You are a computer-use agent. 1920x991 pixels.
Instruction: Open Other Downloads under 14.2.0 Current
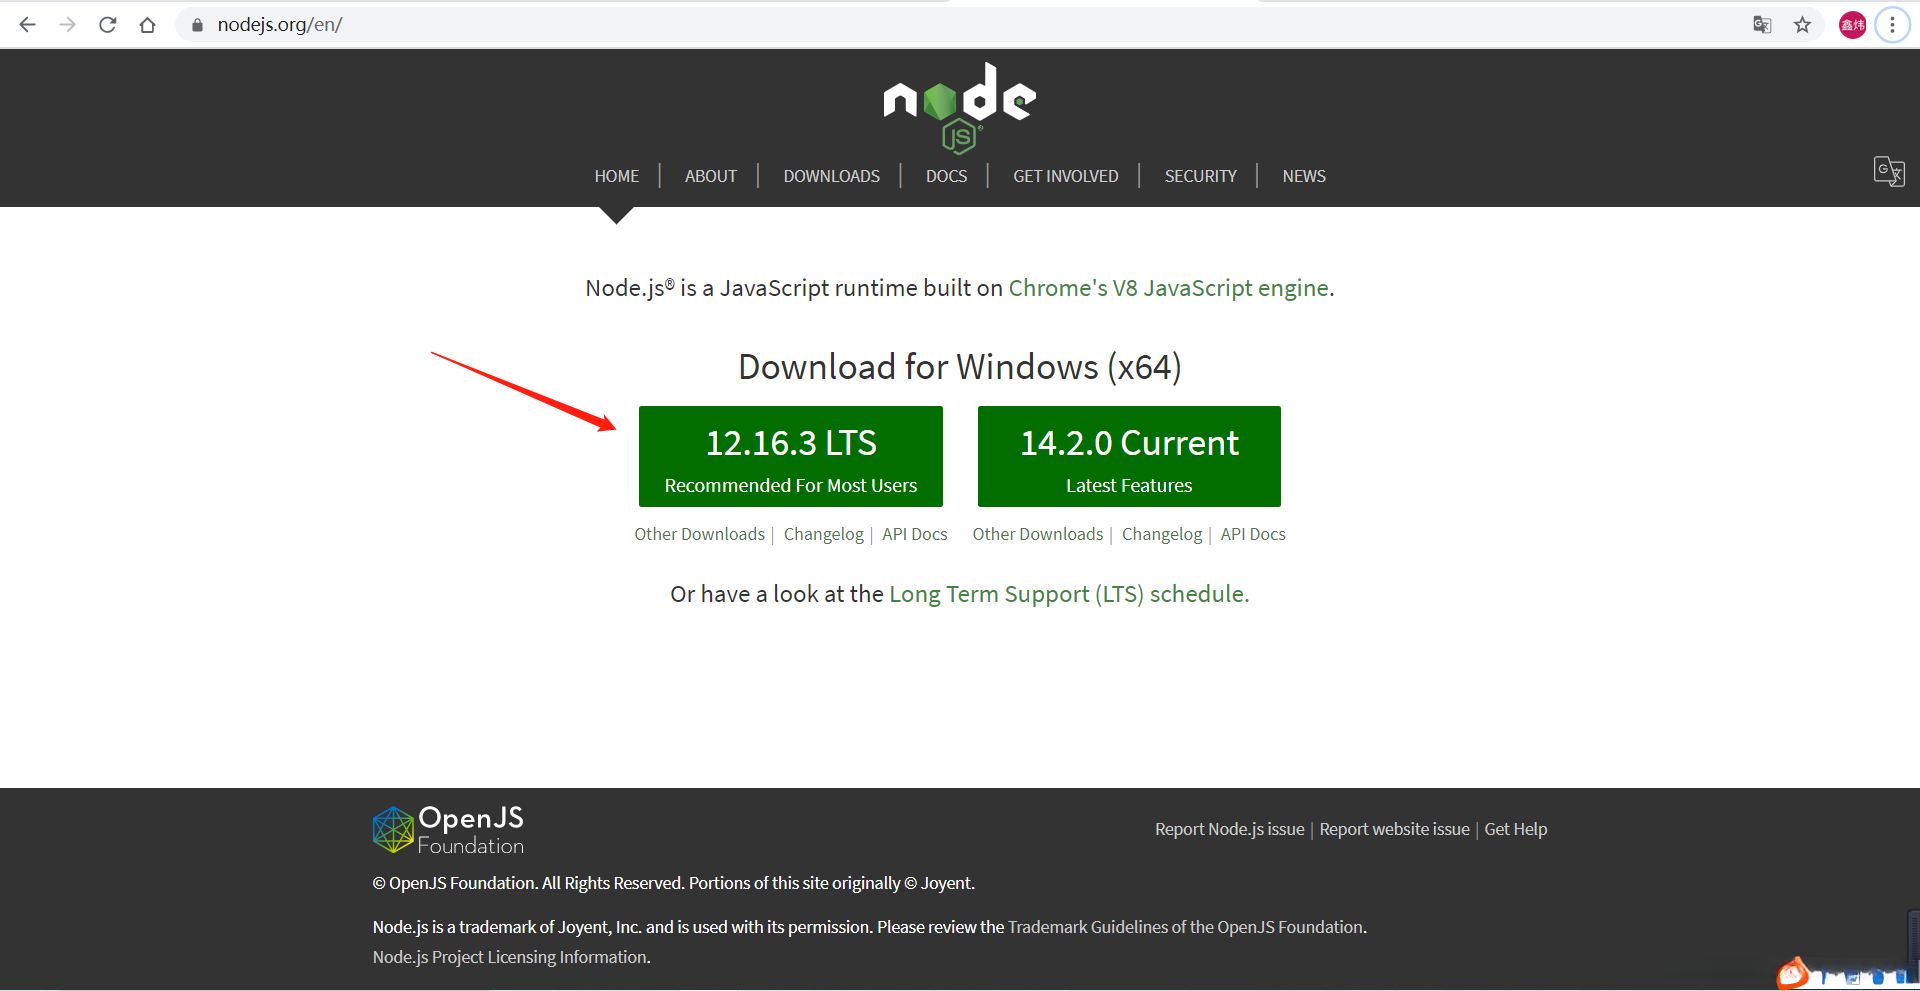[1038, 534]
